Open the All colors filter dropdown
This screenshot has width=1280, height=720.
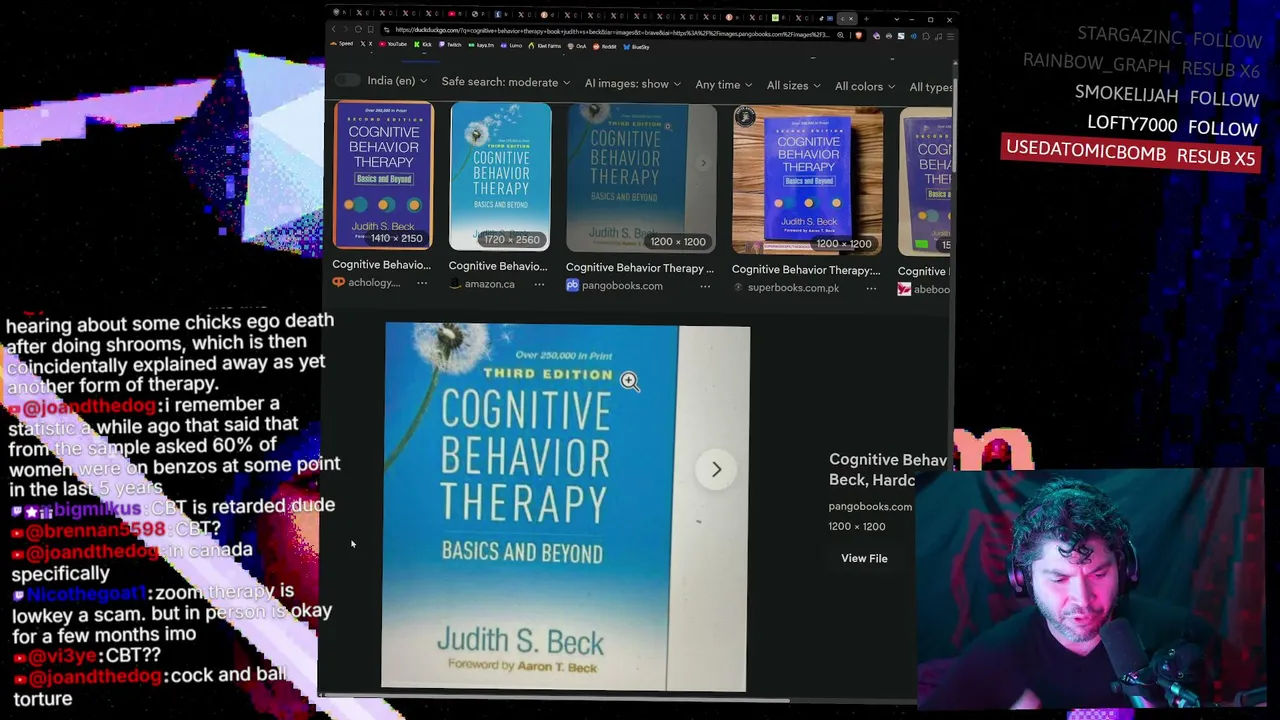865,86
